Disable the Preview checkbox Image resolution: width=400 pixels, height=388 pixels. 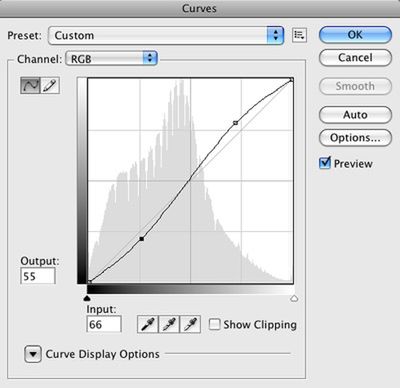click(325, 163)
